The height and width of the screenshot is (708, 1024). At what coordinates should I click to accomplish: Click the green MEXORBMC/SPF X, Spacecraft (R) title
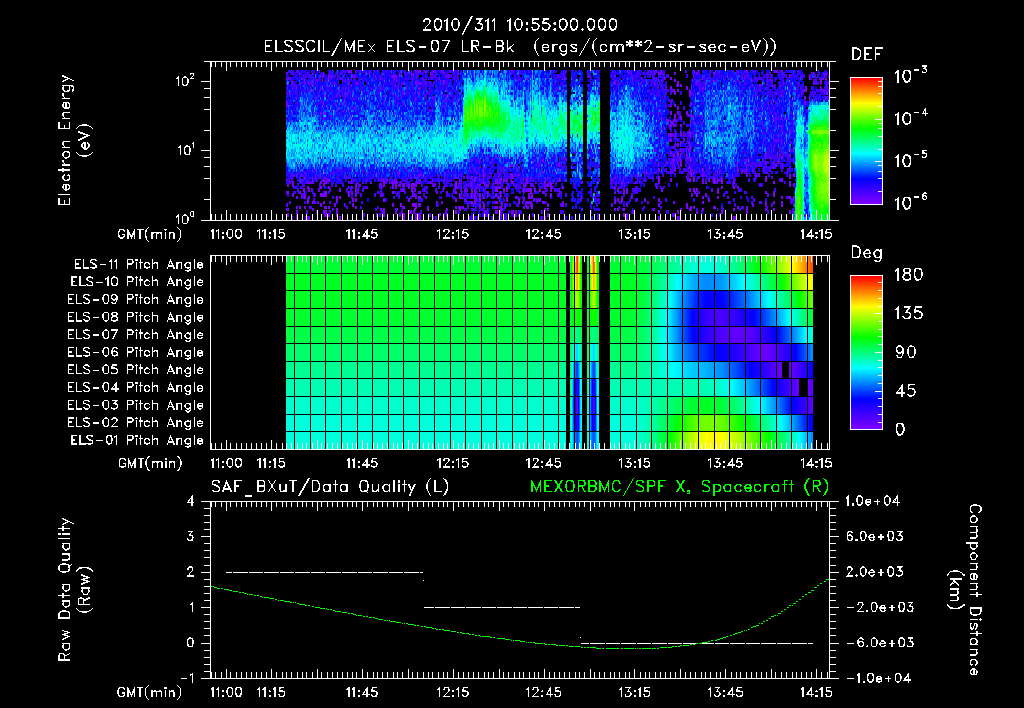(679, 487)
